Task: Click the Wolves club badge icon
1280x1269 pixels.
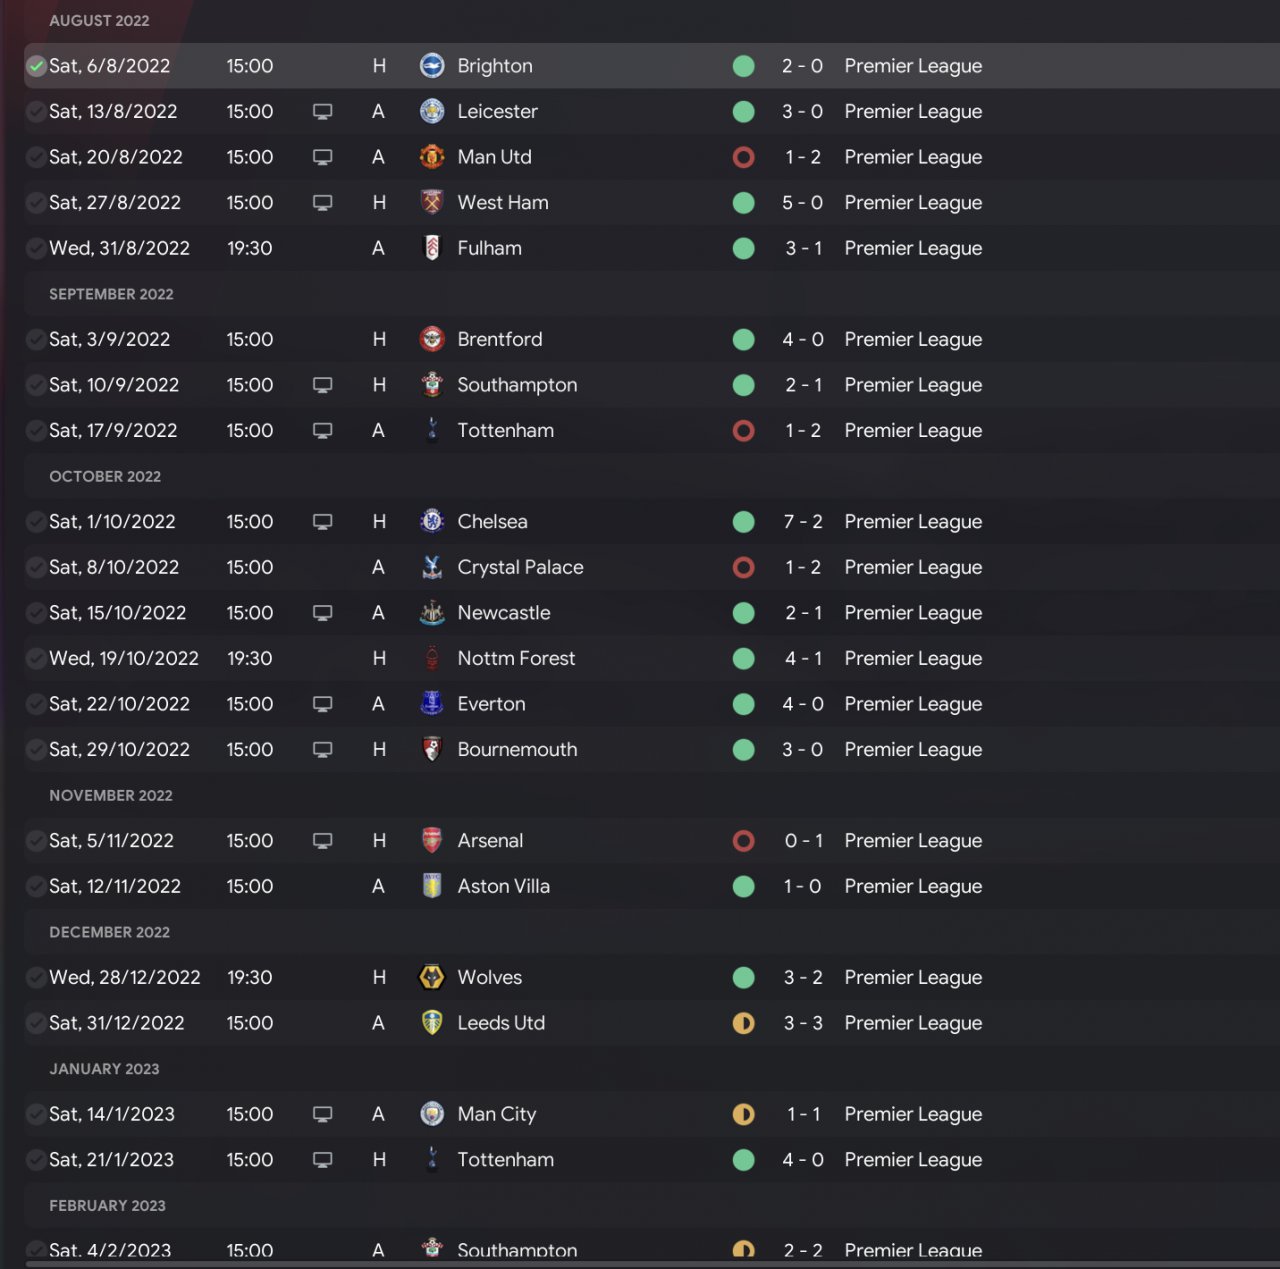Action: point(432,977)
